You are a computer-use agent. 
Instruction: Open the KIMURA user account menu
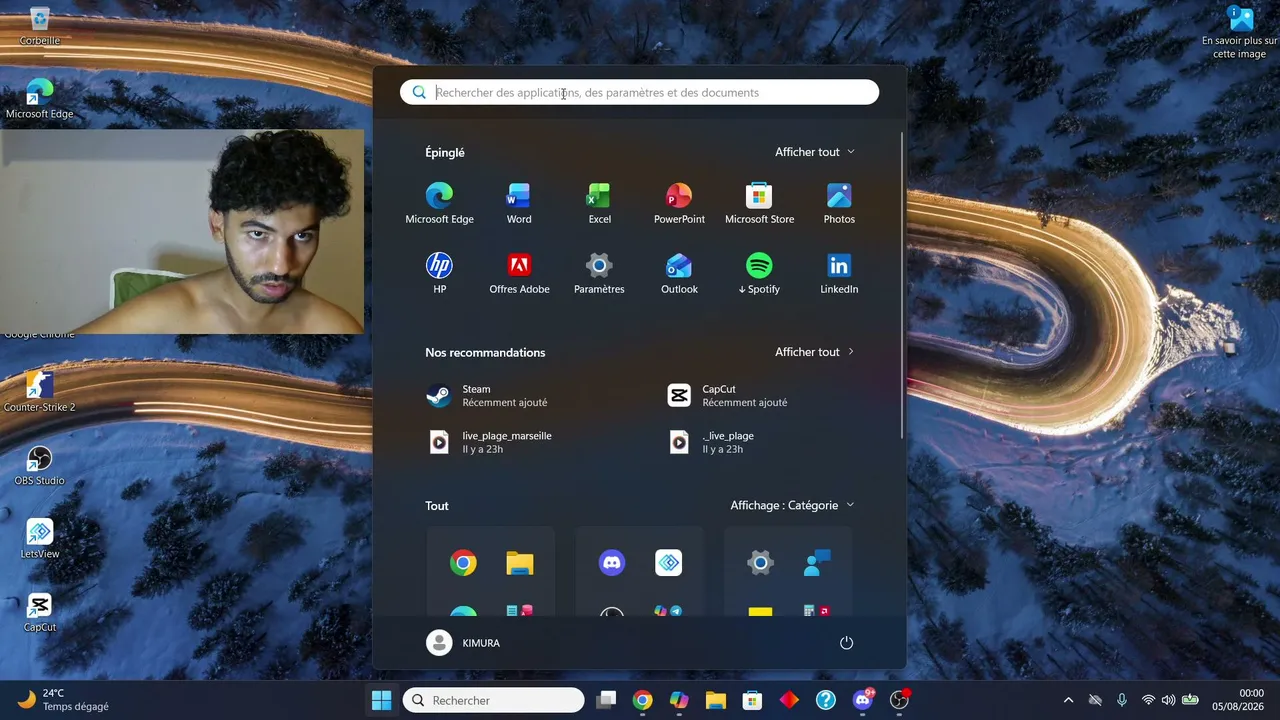tap(463, 643)
